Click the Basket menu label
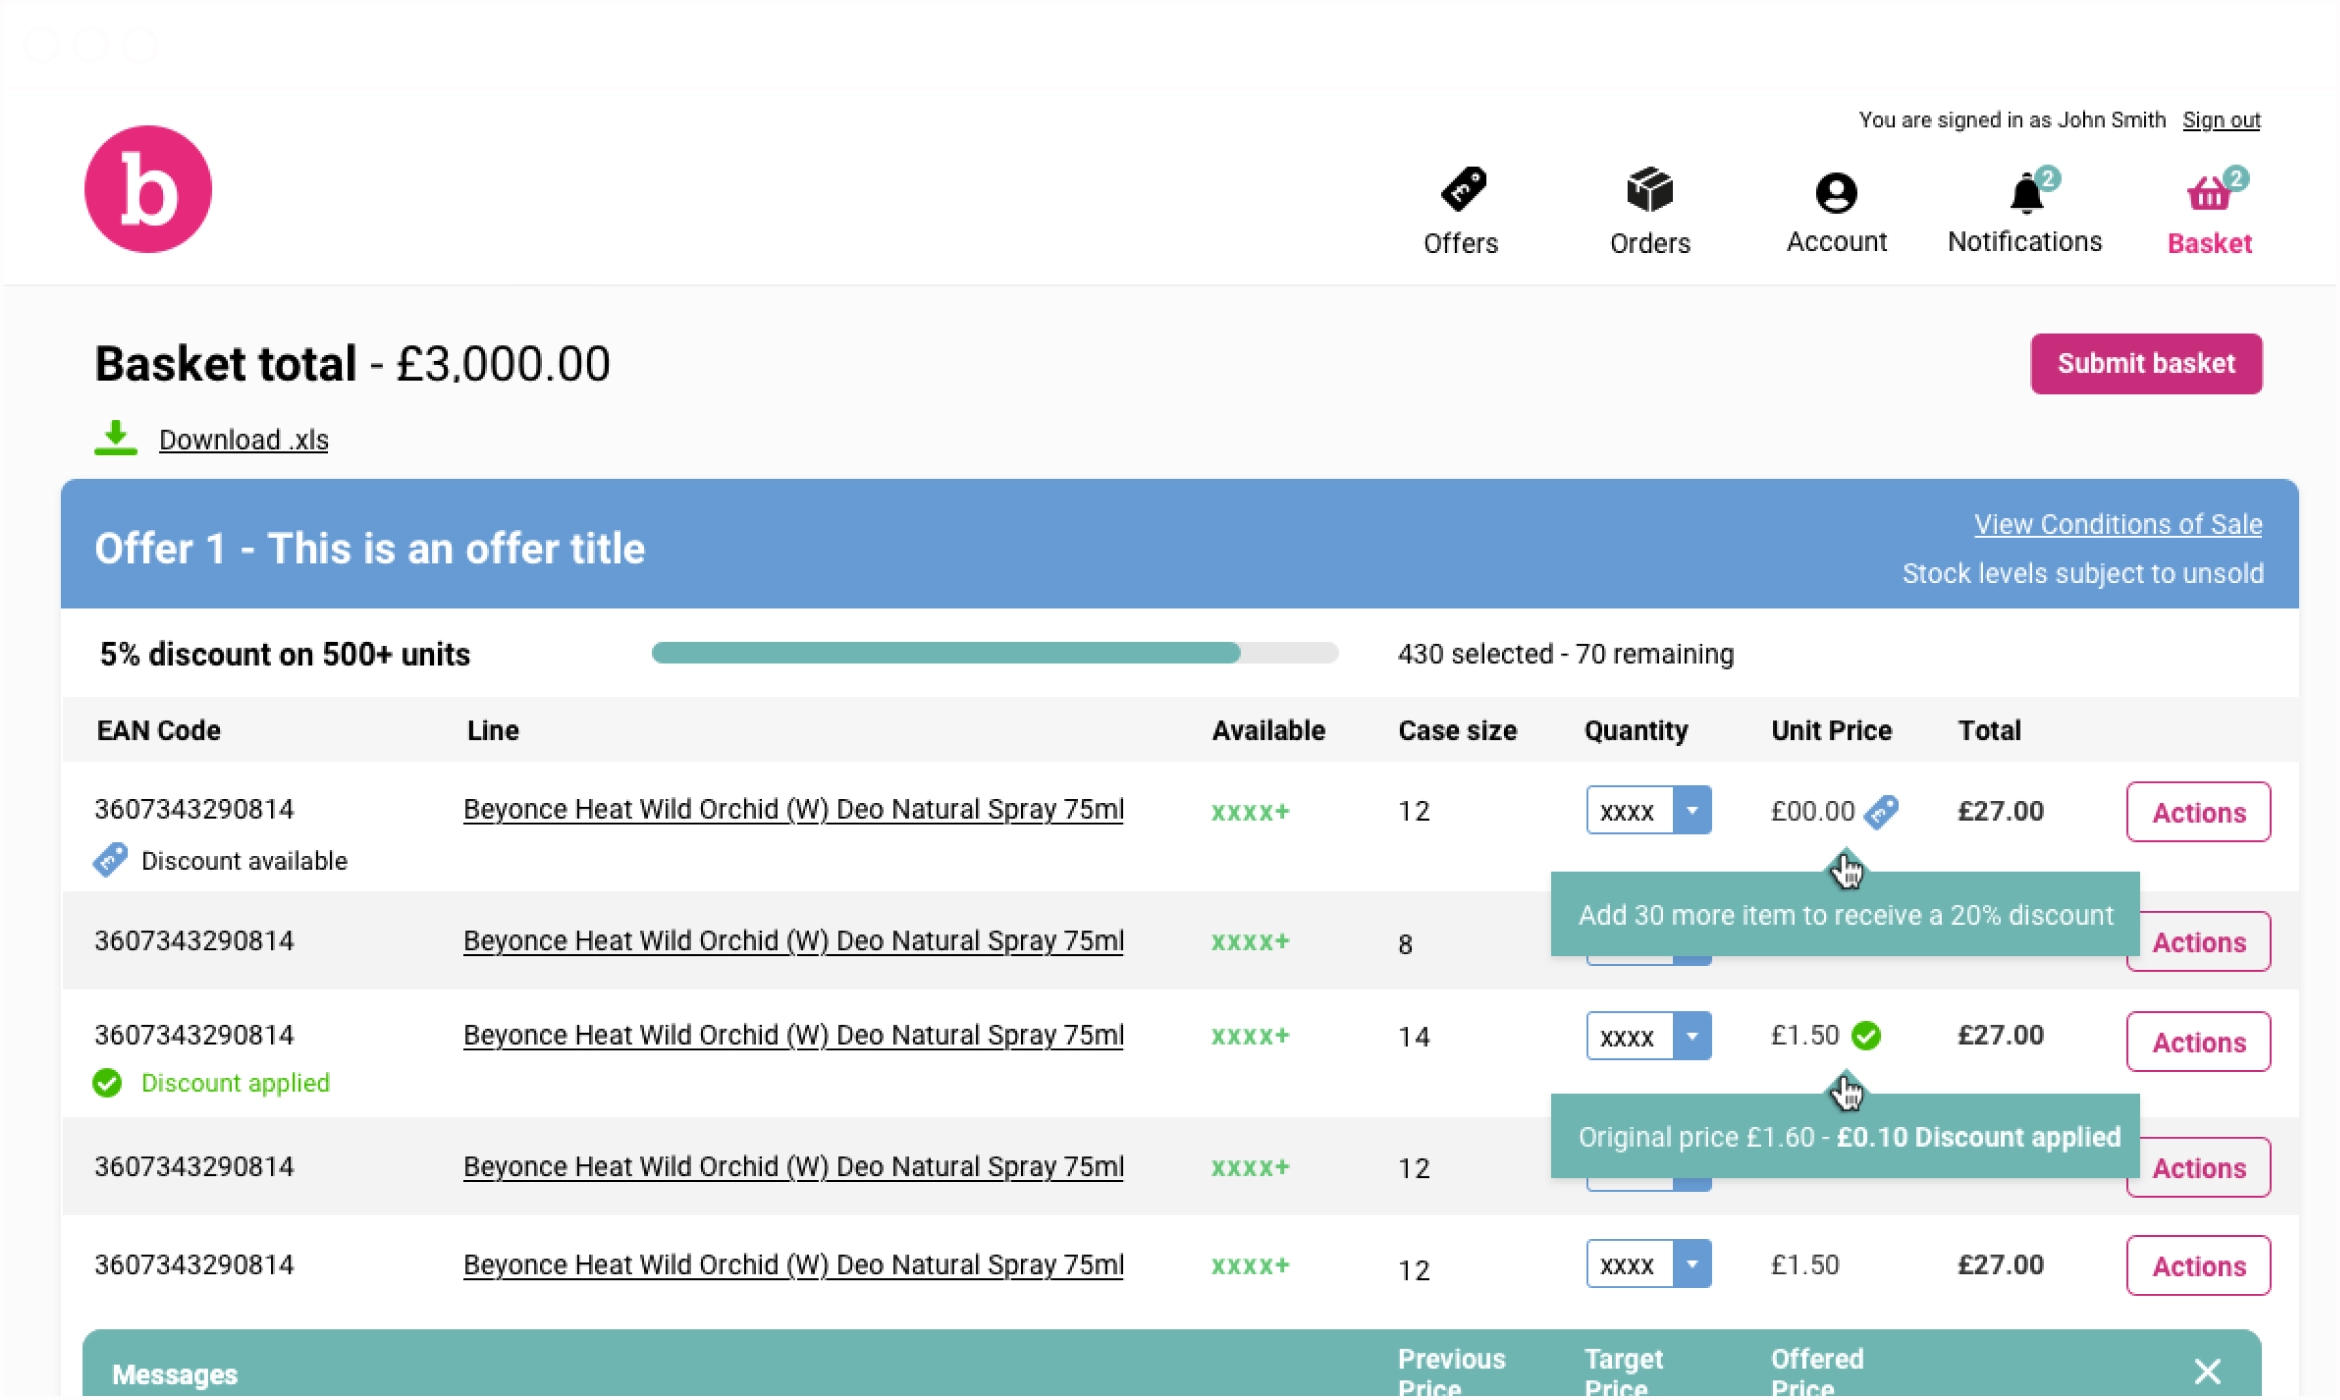Screen dimensions: 2340x1400 [2210, 243]
